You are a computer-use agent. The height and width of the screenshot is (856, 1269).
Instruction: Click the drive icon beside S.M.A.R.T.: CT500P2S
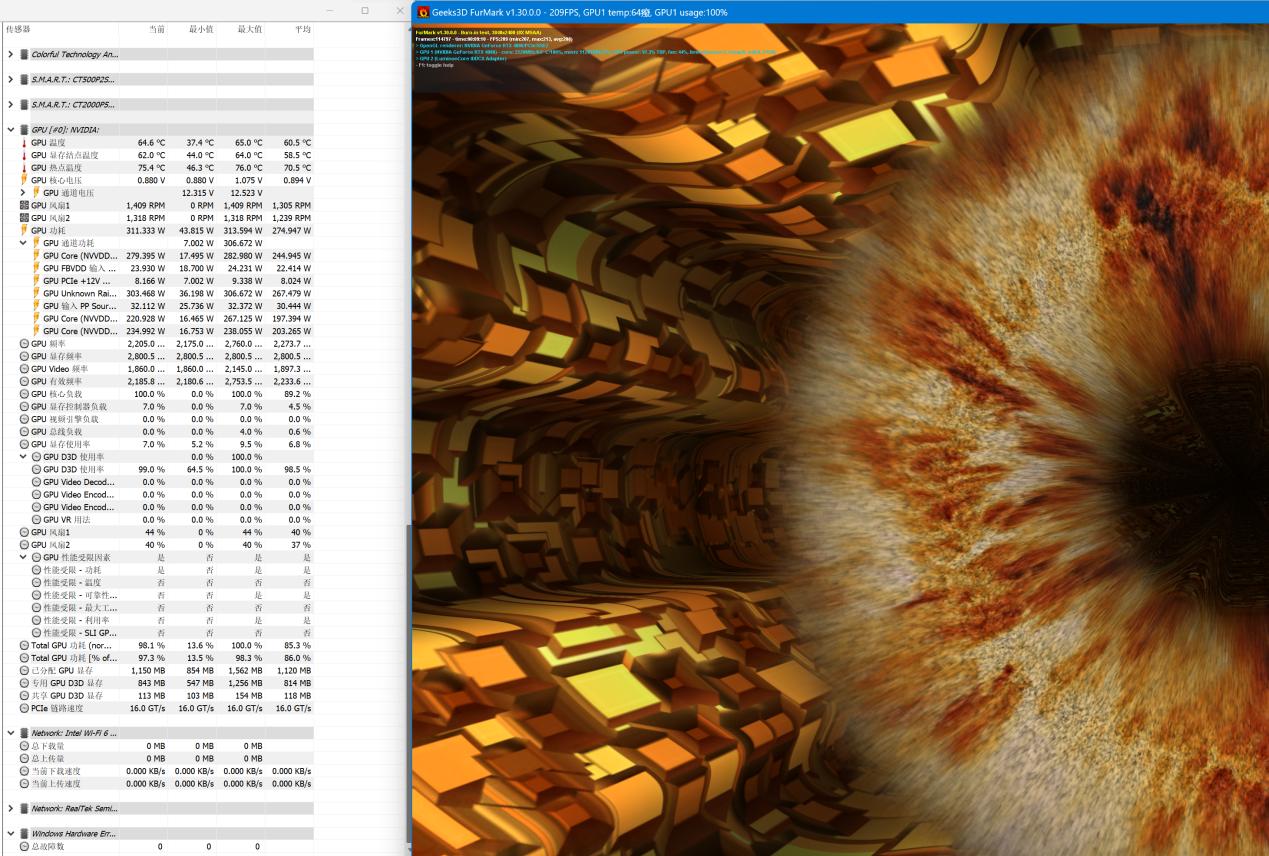pos(24,79)
